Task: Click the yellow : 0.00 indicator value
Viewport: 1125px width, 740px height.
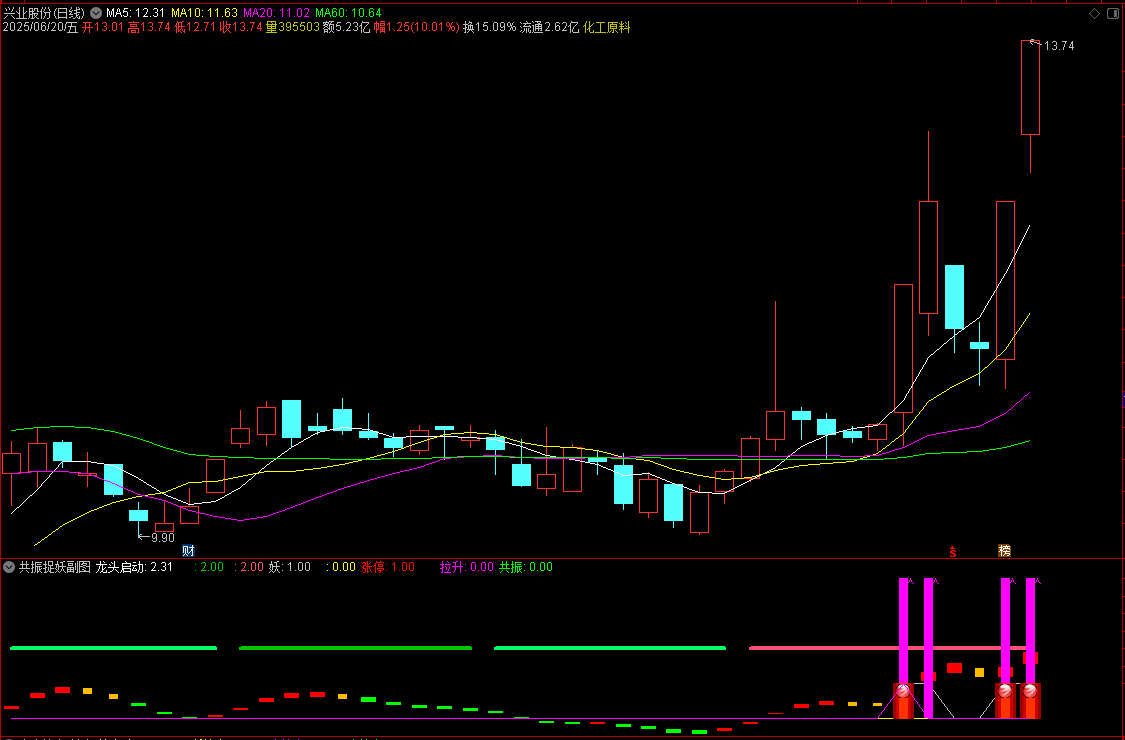Action: tap(341, 567)
